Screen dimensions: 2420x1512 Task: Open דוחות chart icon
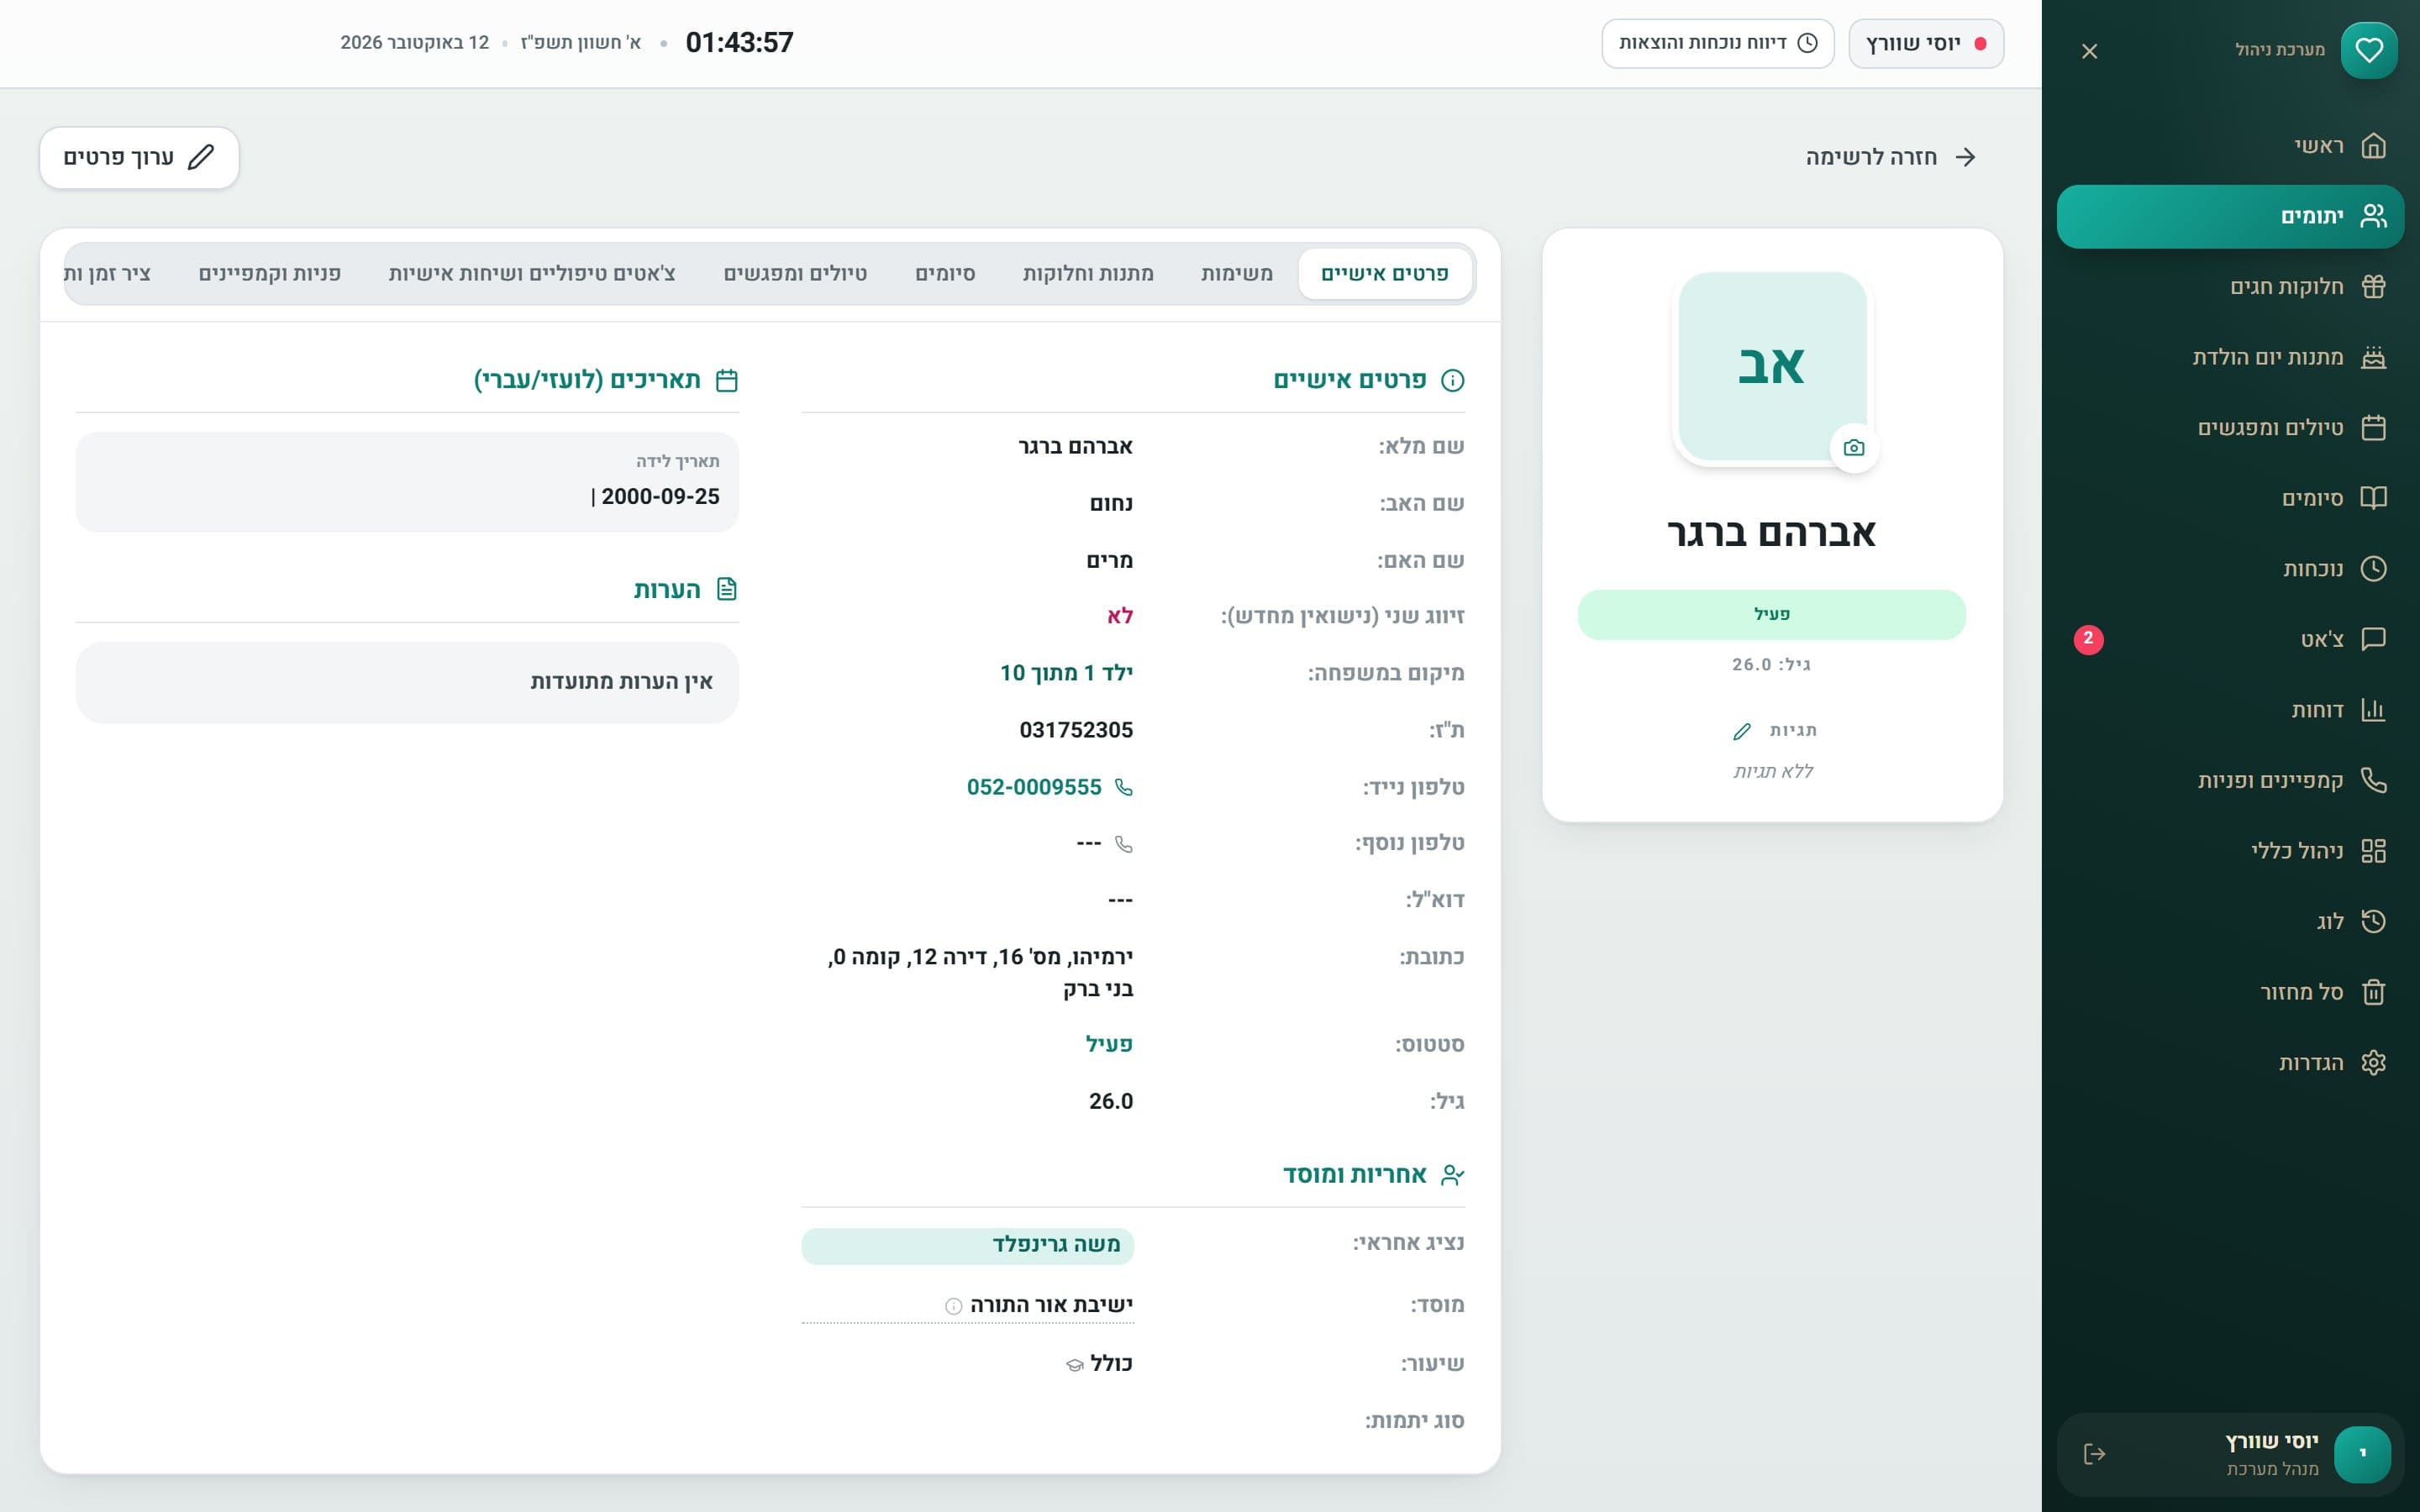(2373, 710)
